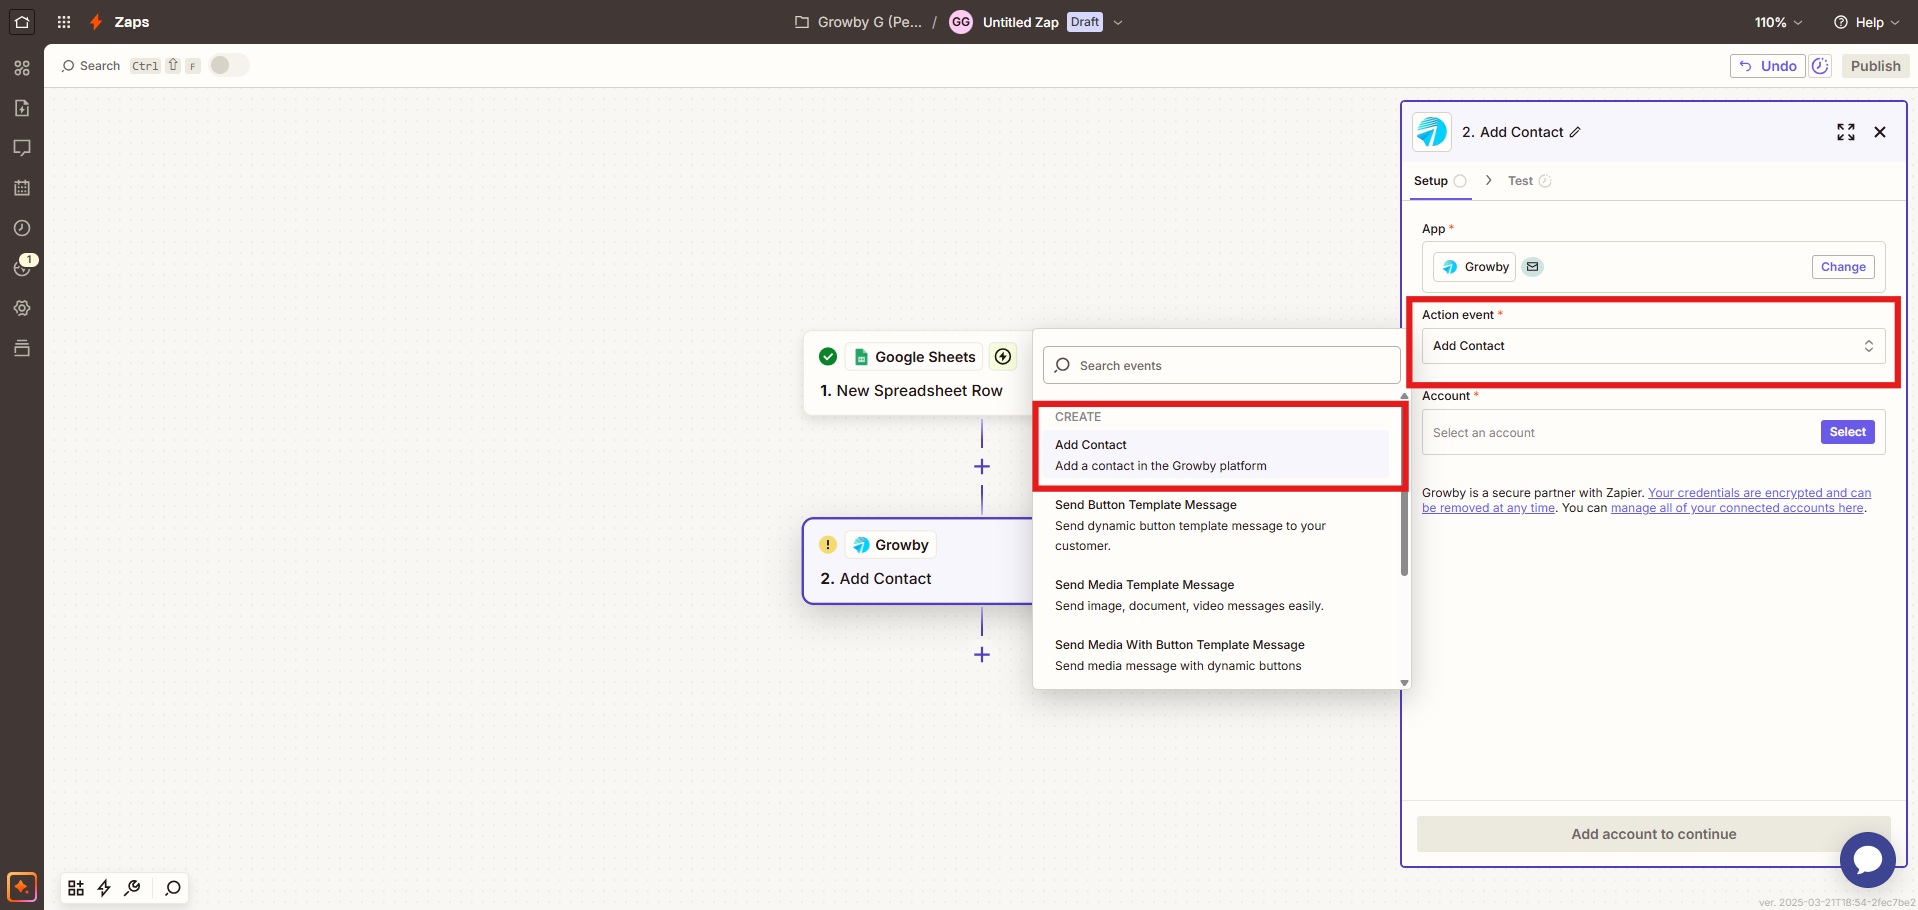Click the pencil icon to rename Add Contact

[1575, 132]
